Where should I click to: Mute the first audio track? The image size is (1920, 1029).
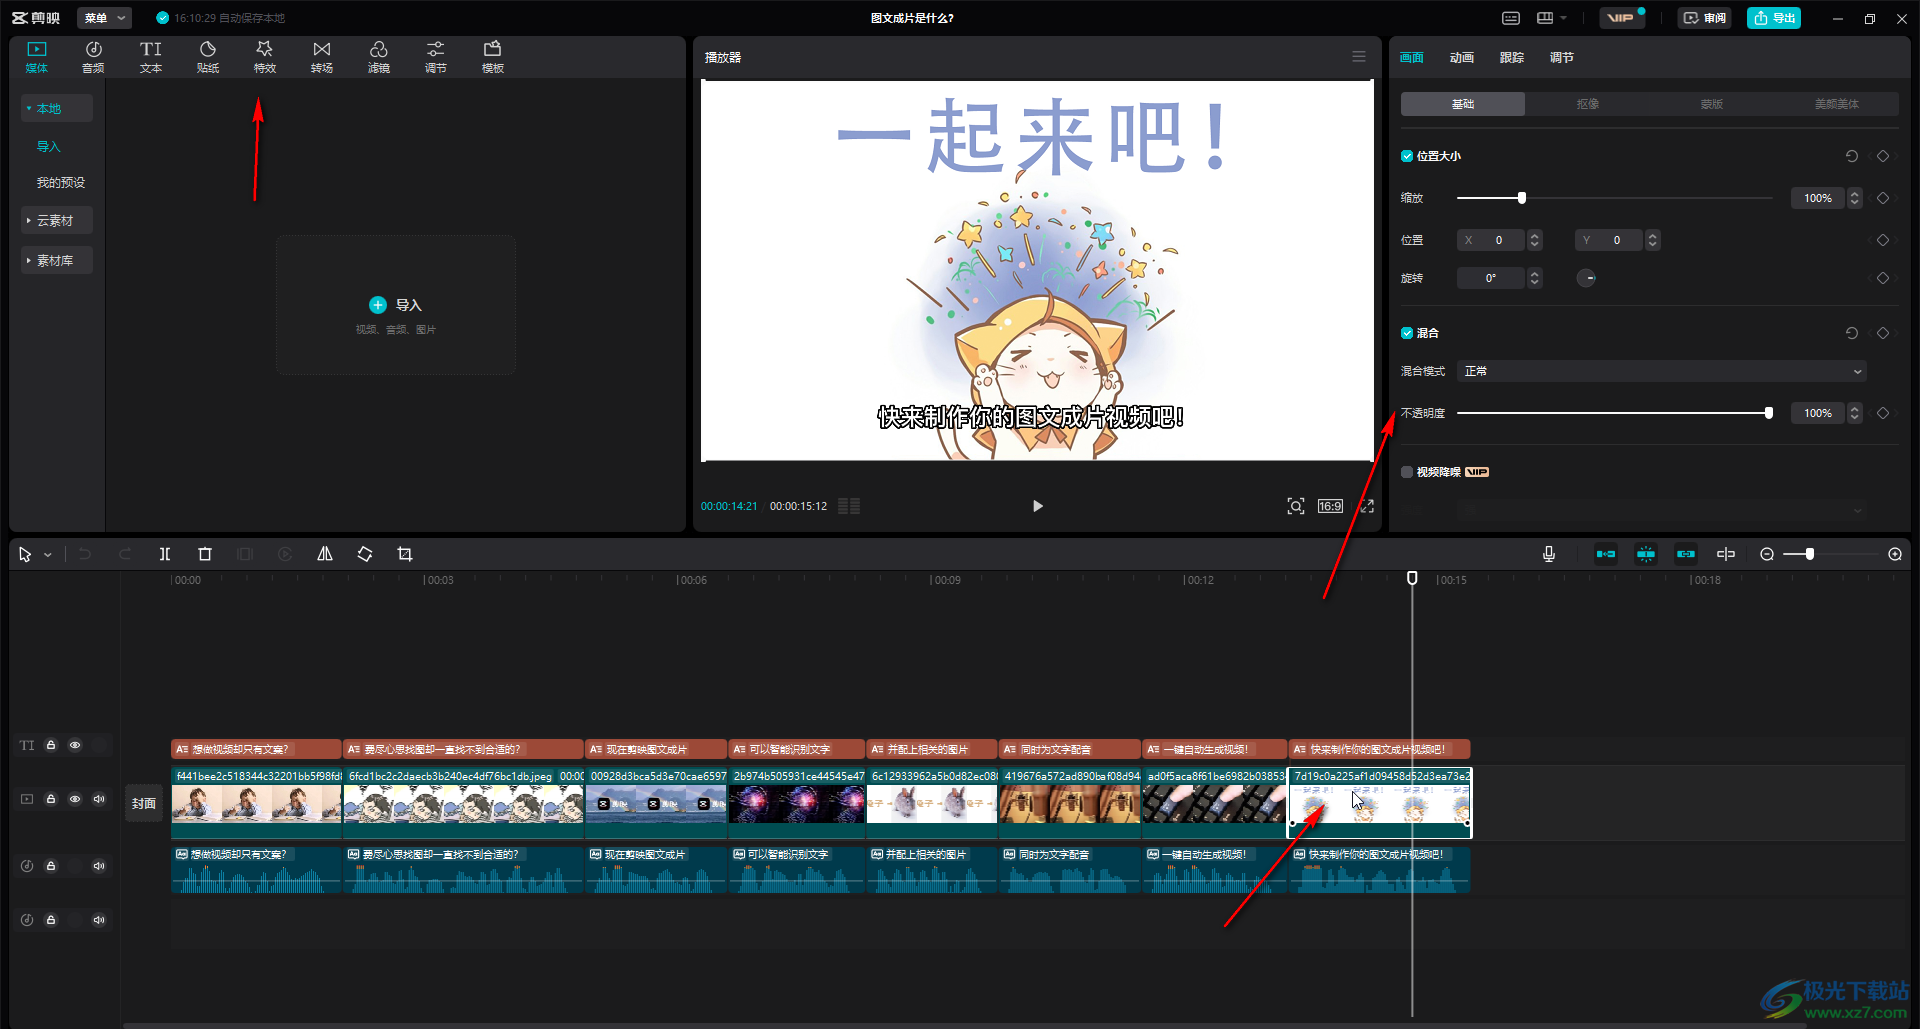point(99,866)
